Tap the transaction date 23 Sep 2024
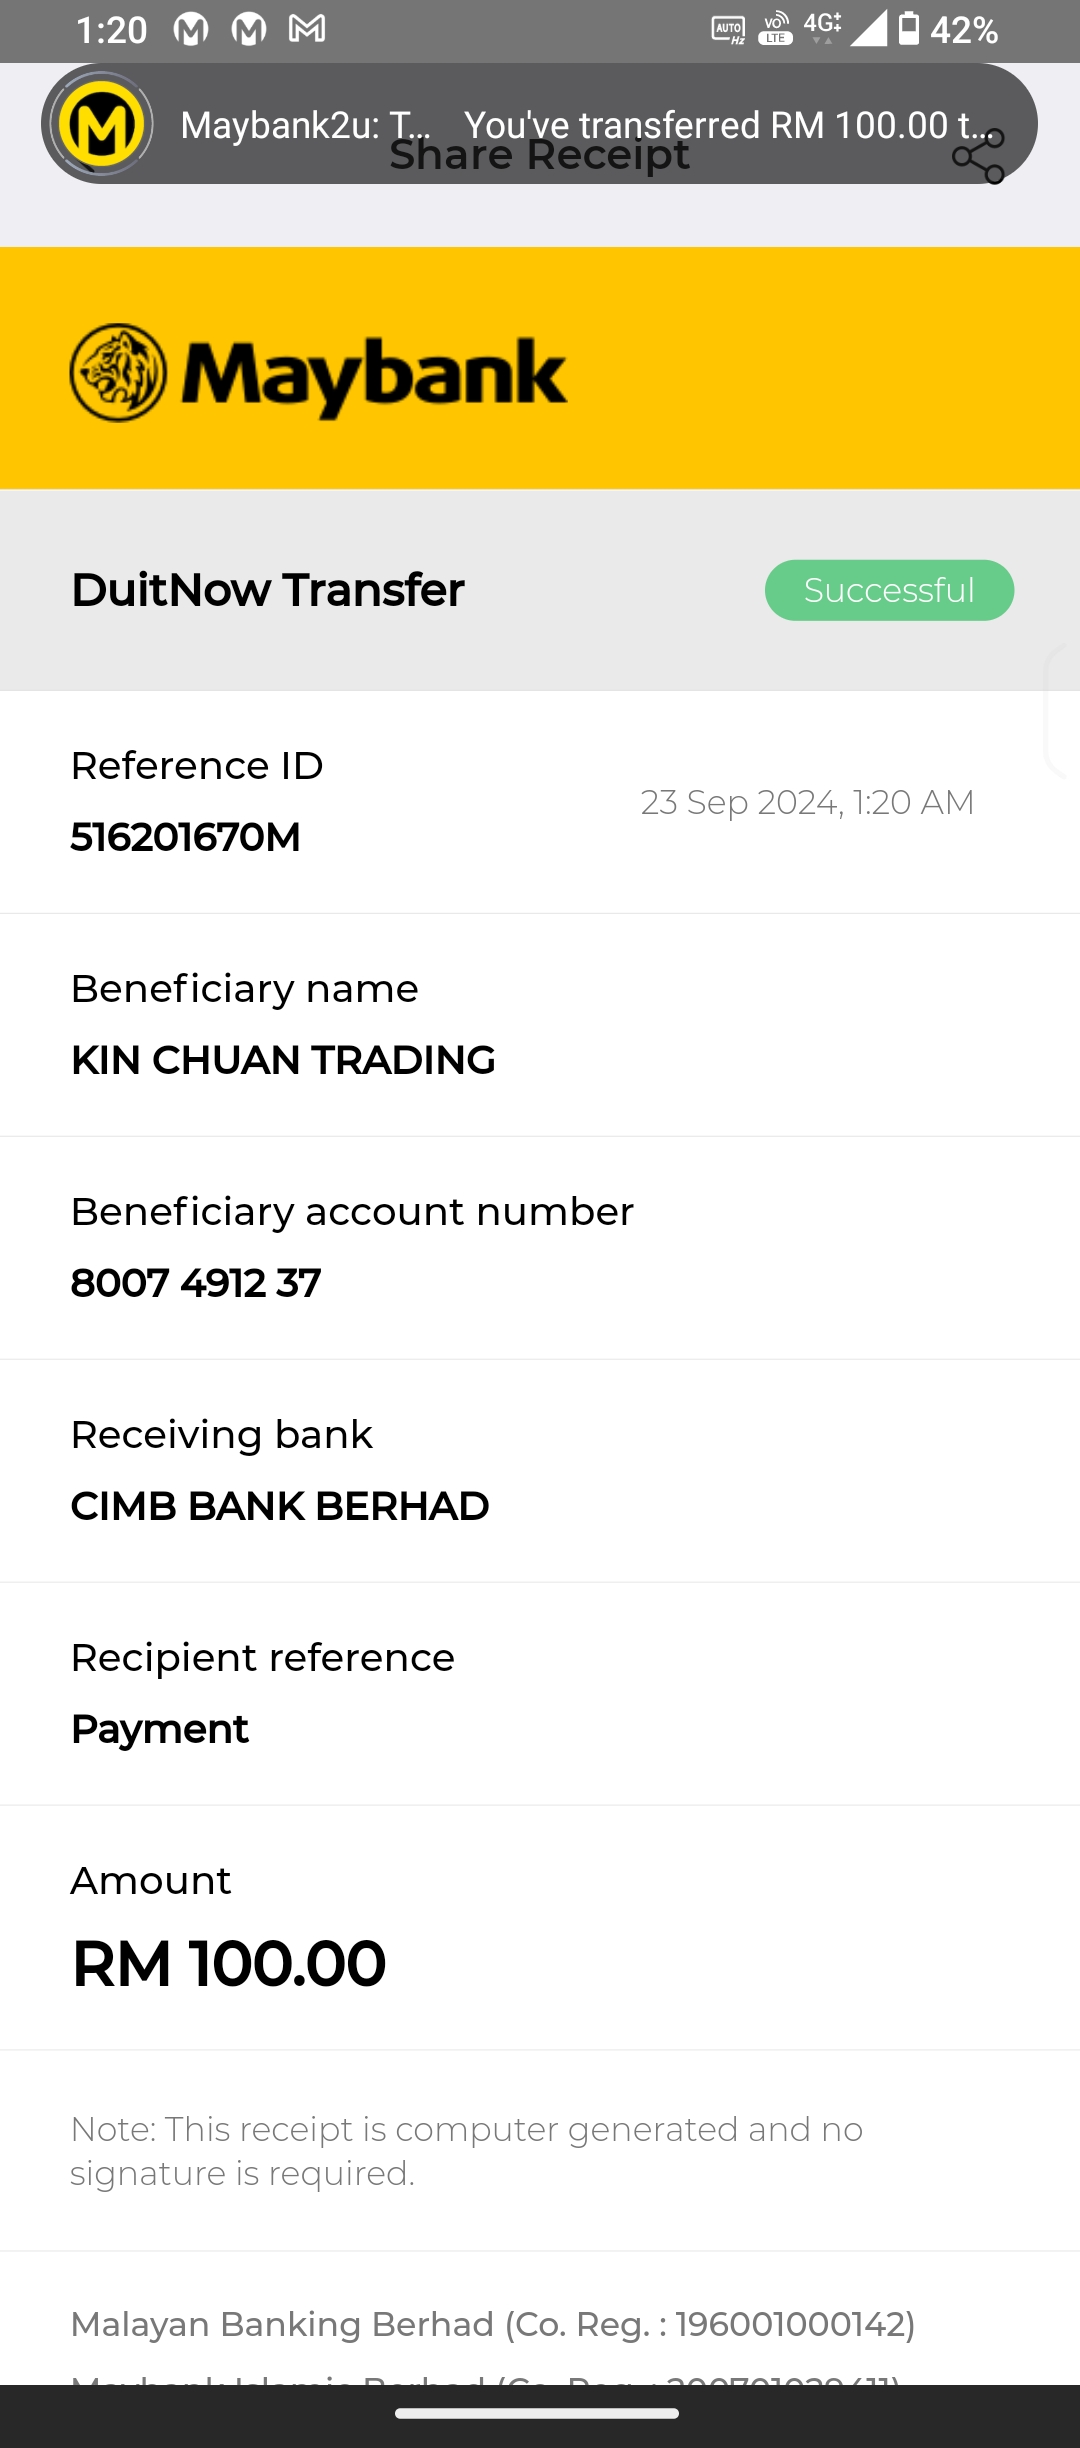Viewport: 1080px width, 2448px height. pos(807,802)
